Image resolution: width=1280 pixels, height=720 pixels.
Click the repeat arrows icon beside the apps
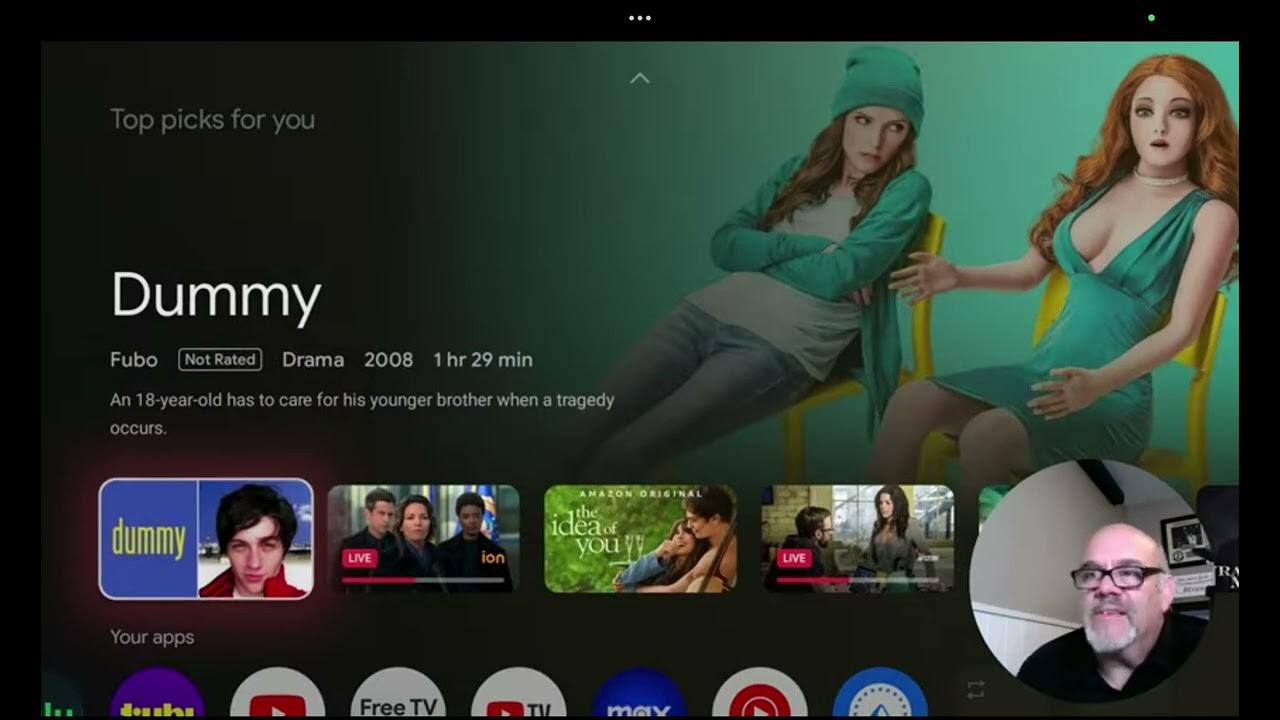976,690
